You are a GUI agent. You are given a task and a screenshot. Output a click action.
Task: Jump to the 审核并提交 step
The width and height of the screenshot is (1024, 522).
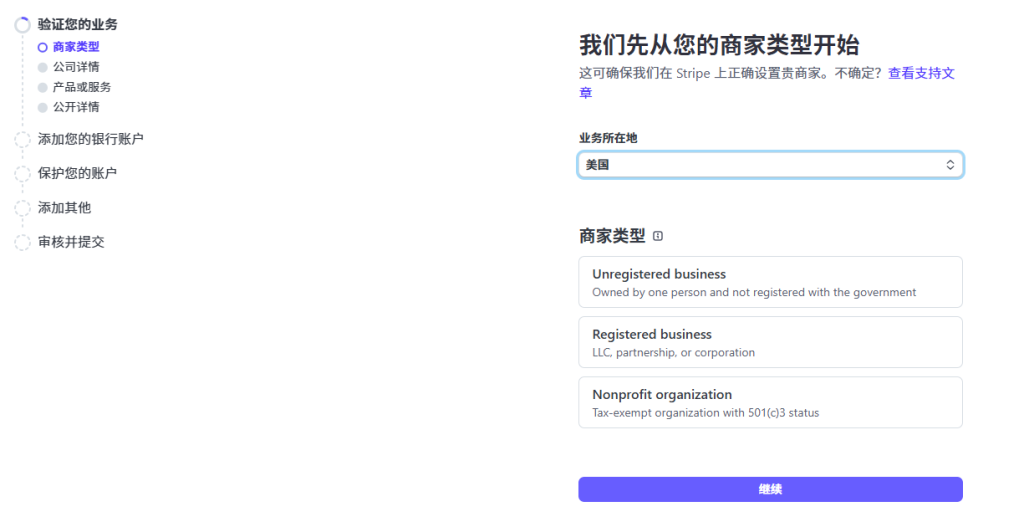click(71, 242)
